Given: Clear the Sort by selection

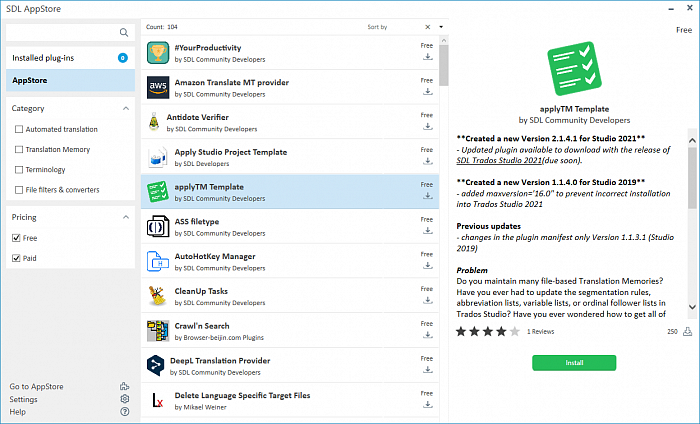Looking at the screenshot, I should 428,27.
